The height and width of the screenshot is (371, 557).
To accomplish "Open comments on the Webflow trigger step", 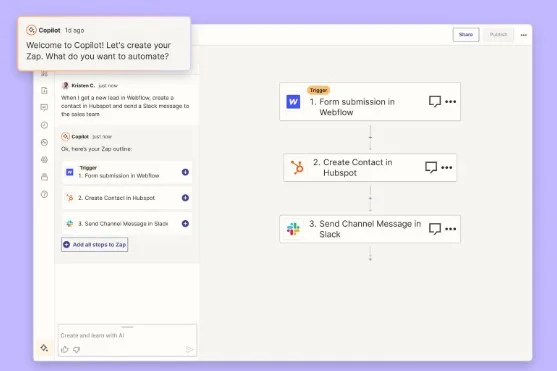I will pyautogui.click(x=435, y=102).
